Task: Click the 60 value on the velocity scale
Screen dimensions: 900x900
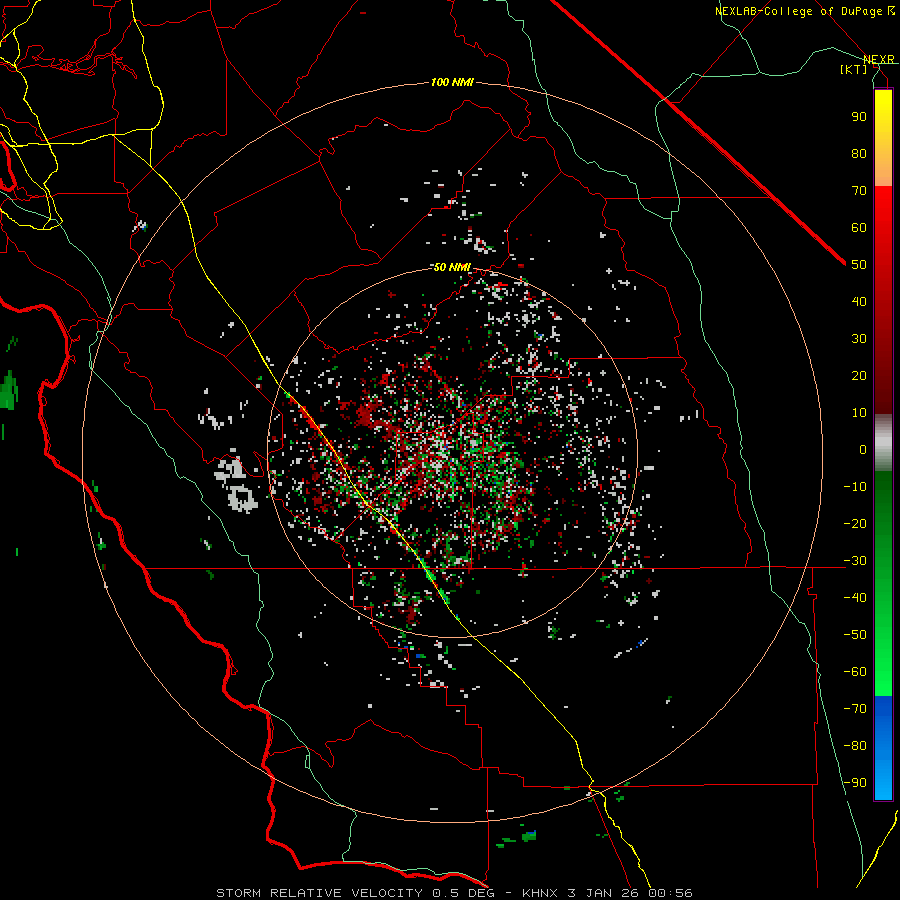Action: click(859, 228)
